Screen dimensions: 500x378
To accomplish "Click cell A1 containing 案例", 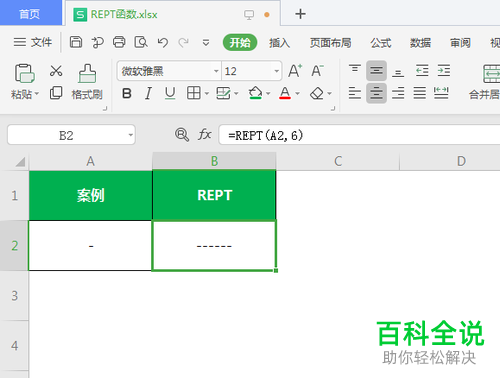I will [90, 195].
